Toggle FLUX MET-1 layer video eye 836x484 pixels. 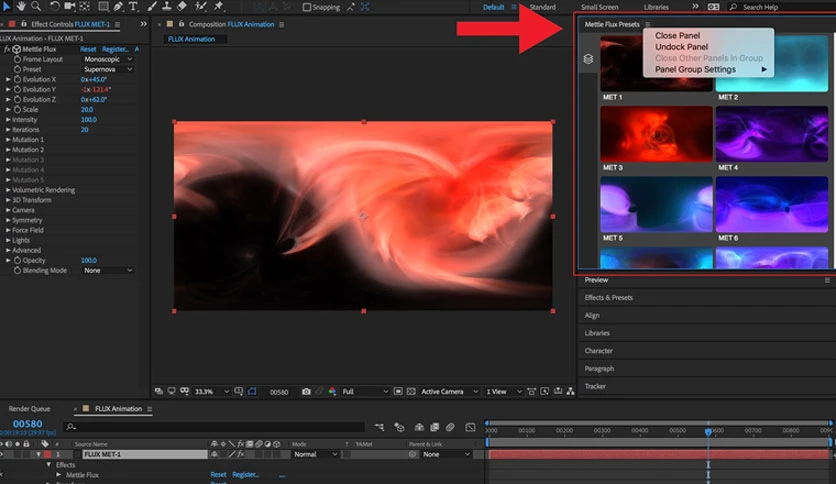(2, 454)
